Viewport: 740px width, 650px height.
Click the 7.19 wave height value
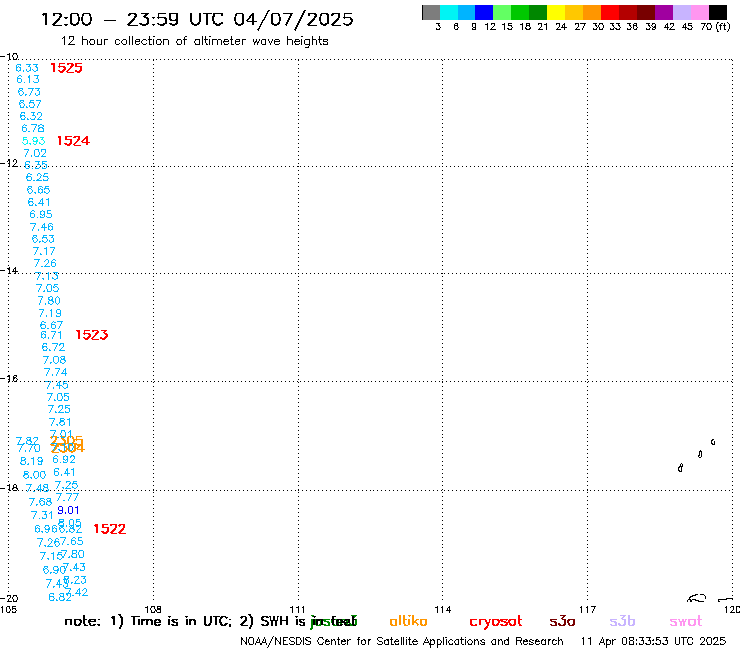pos(50,313)
